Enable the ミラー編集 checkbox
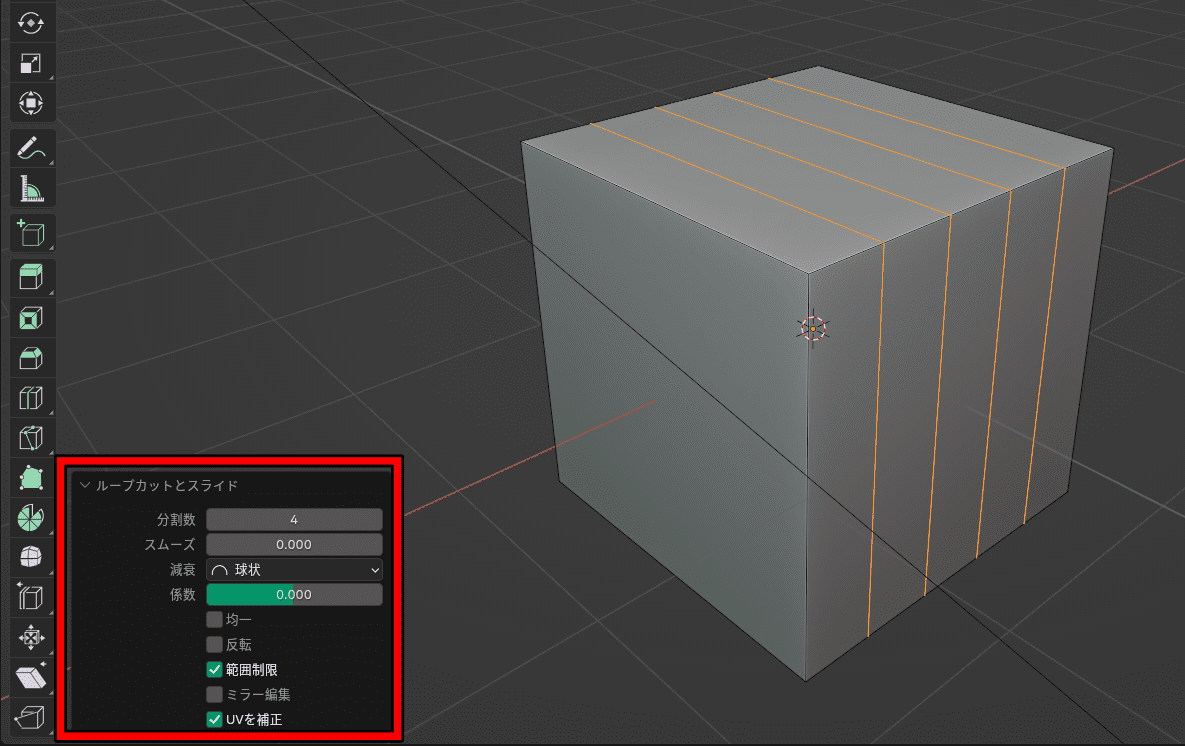 coord(215,695)
